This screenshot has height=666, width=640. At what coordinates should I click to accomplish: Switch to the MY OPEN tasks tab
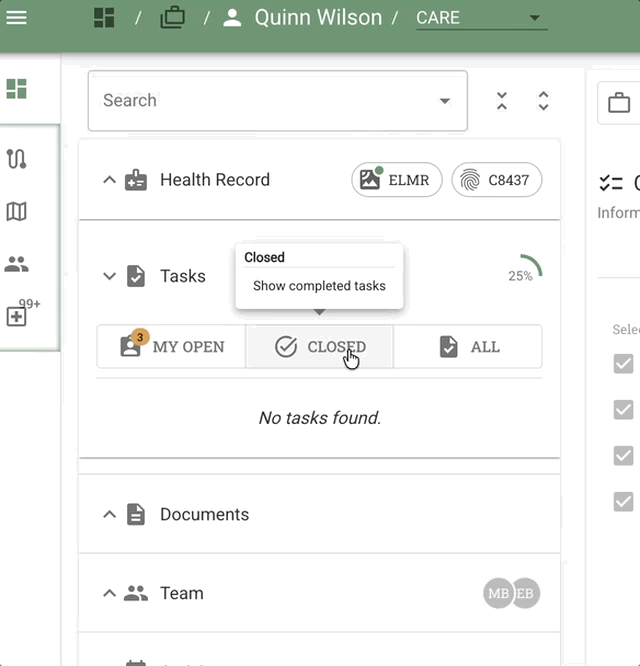(x=171, y=347)
